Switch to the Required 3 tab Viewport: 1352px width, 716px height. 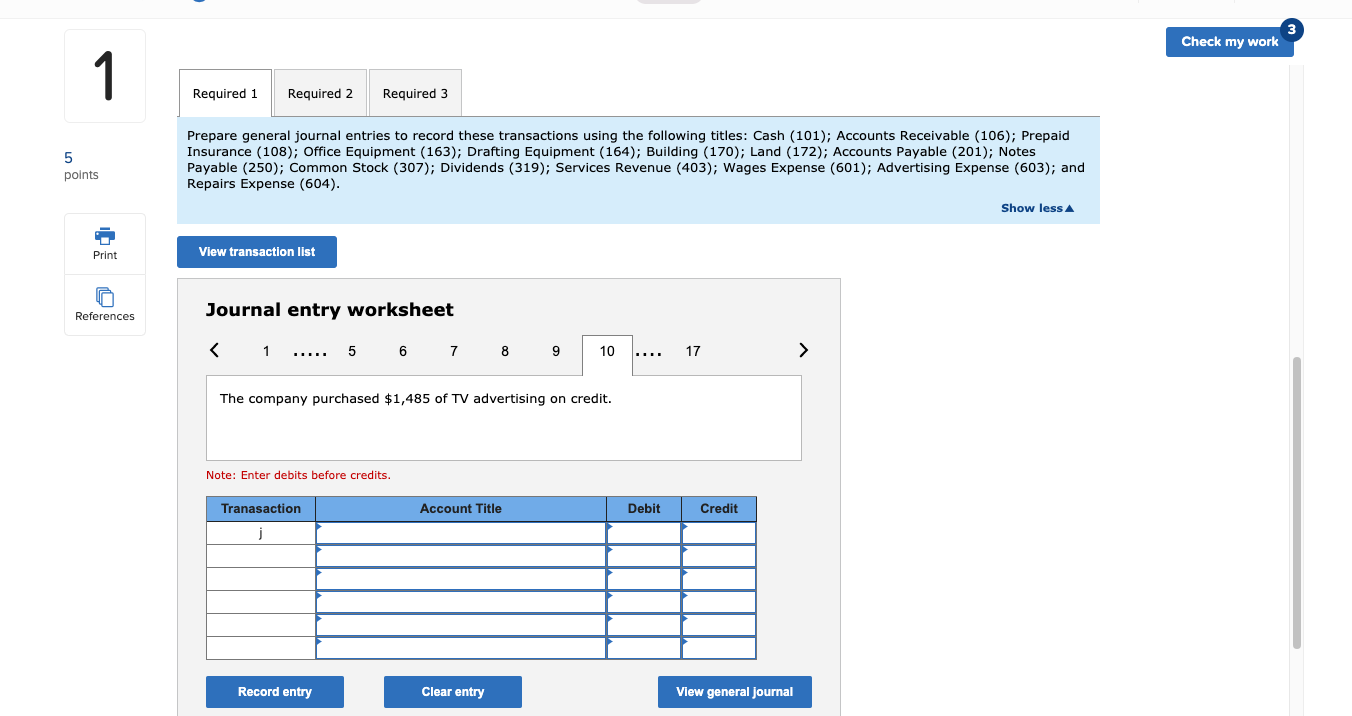click(x=415, y=93)
